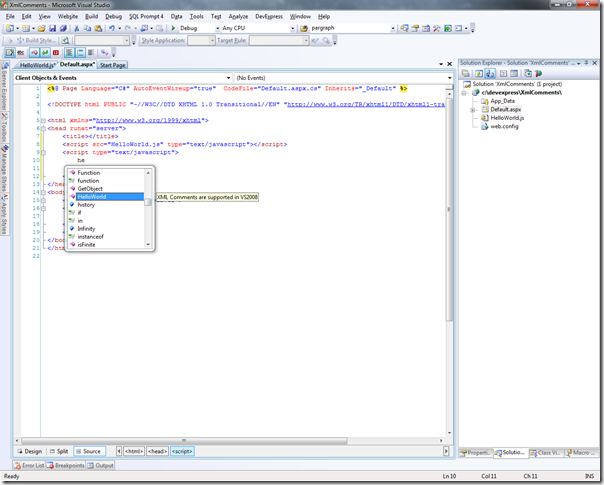Click the Find in Files icon beside pargraph box

[304, 28]
